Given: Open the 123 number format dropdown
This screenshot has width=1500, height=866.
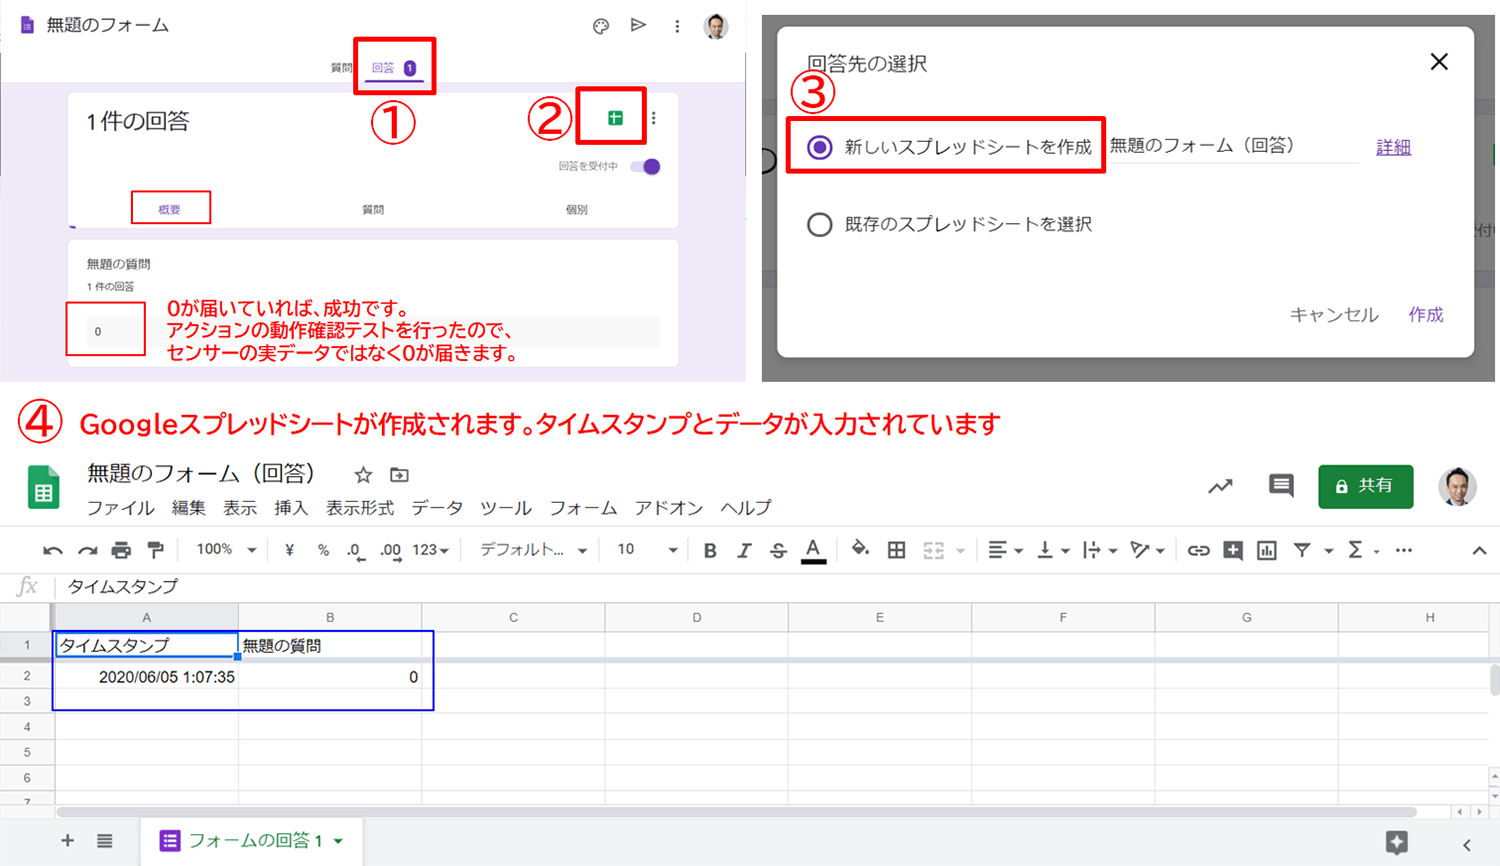Looking at the screenshot, I should (x=430, y=550).
